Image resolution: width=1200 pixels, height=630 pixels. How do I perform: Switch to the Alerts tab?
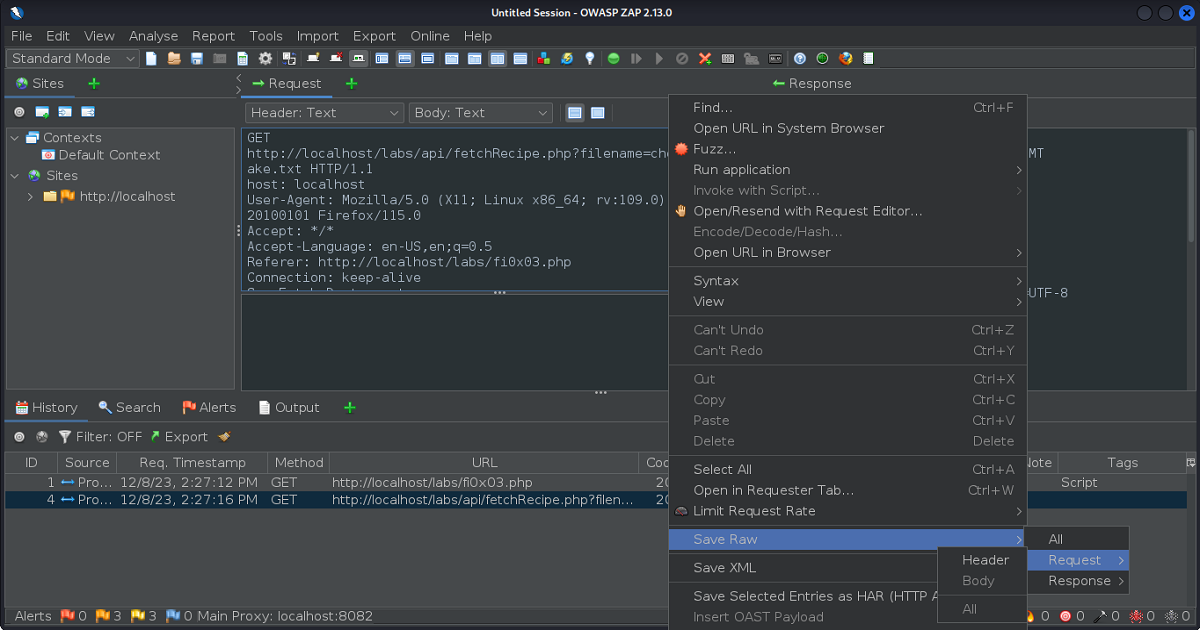[209, 408]
